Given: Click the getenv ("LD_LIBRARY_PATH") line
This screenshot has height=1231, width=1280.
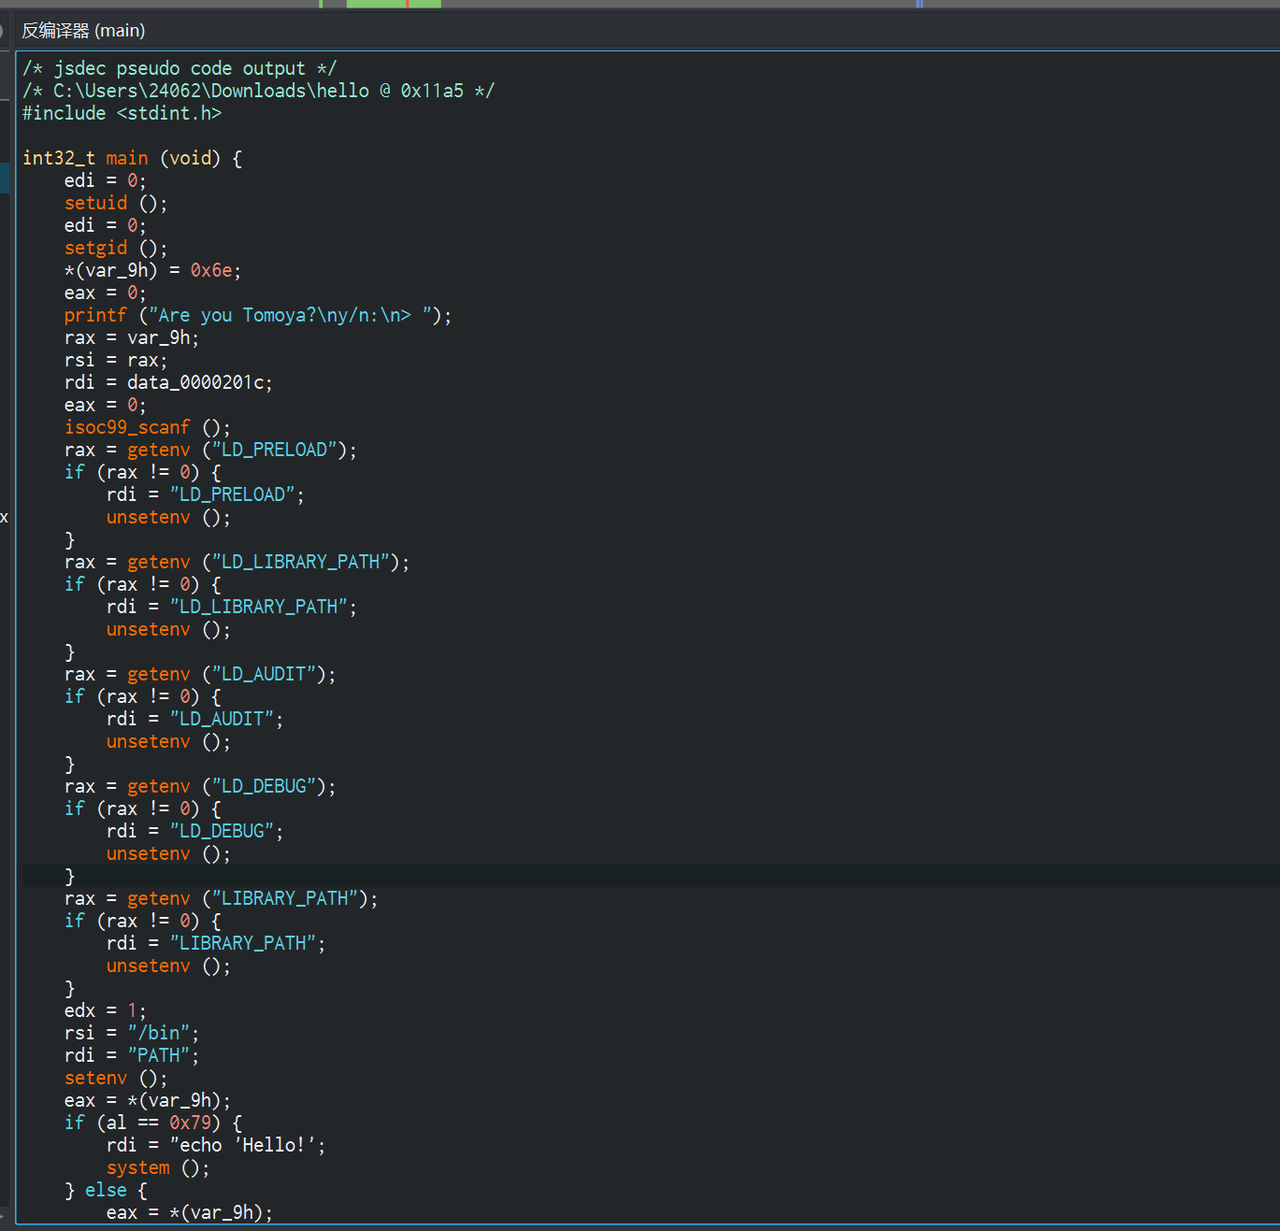Looking at the screenshot, I should (237, 562).
